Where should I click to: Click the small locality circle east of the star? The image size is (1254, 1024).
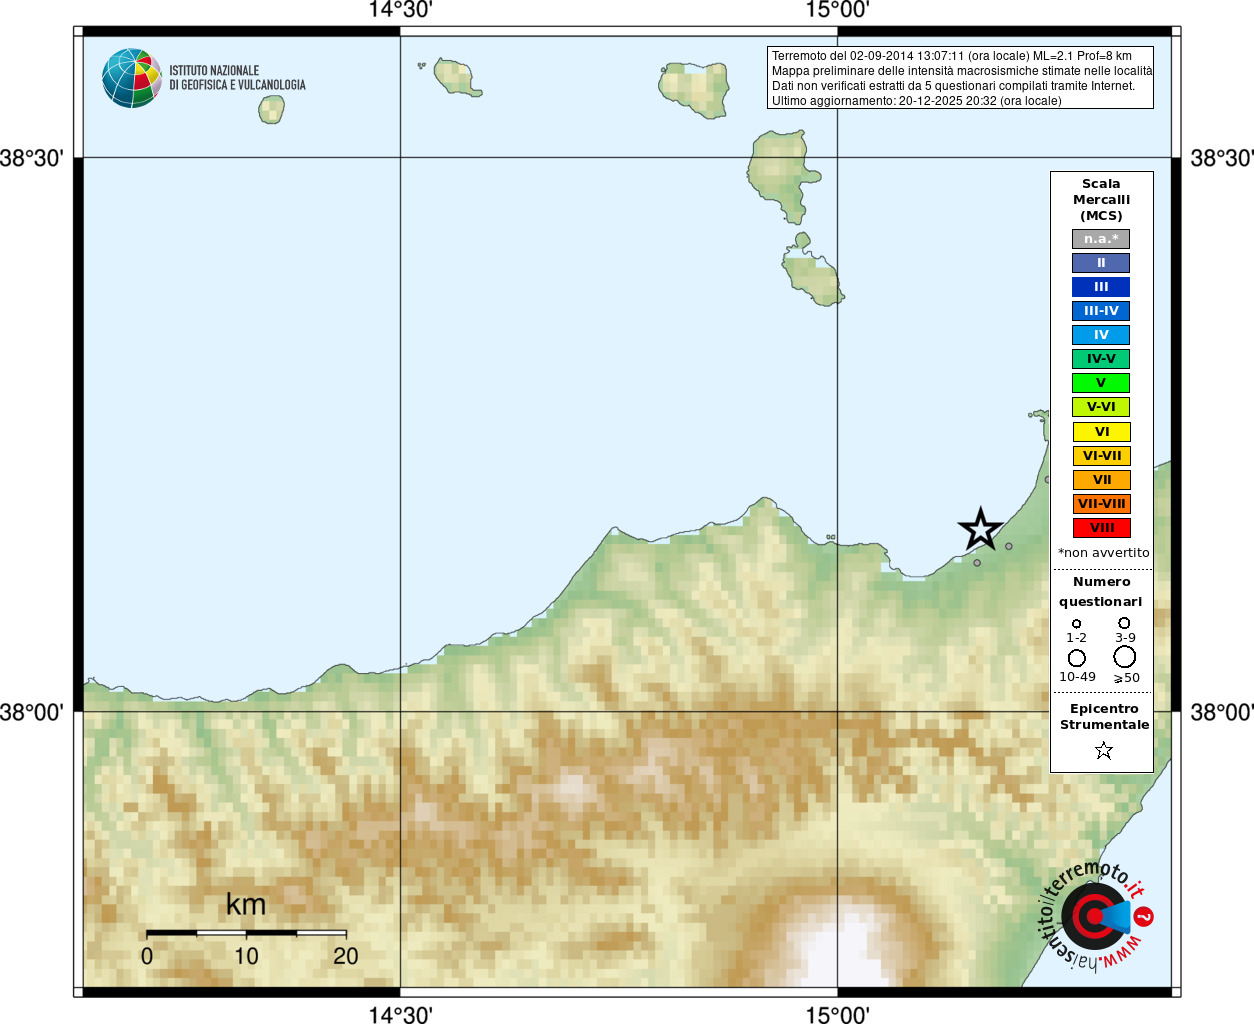[x=1008, y=546]
